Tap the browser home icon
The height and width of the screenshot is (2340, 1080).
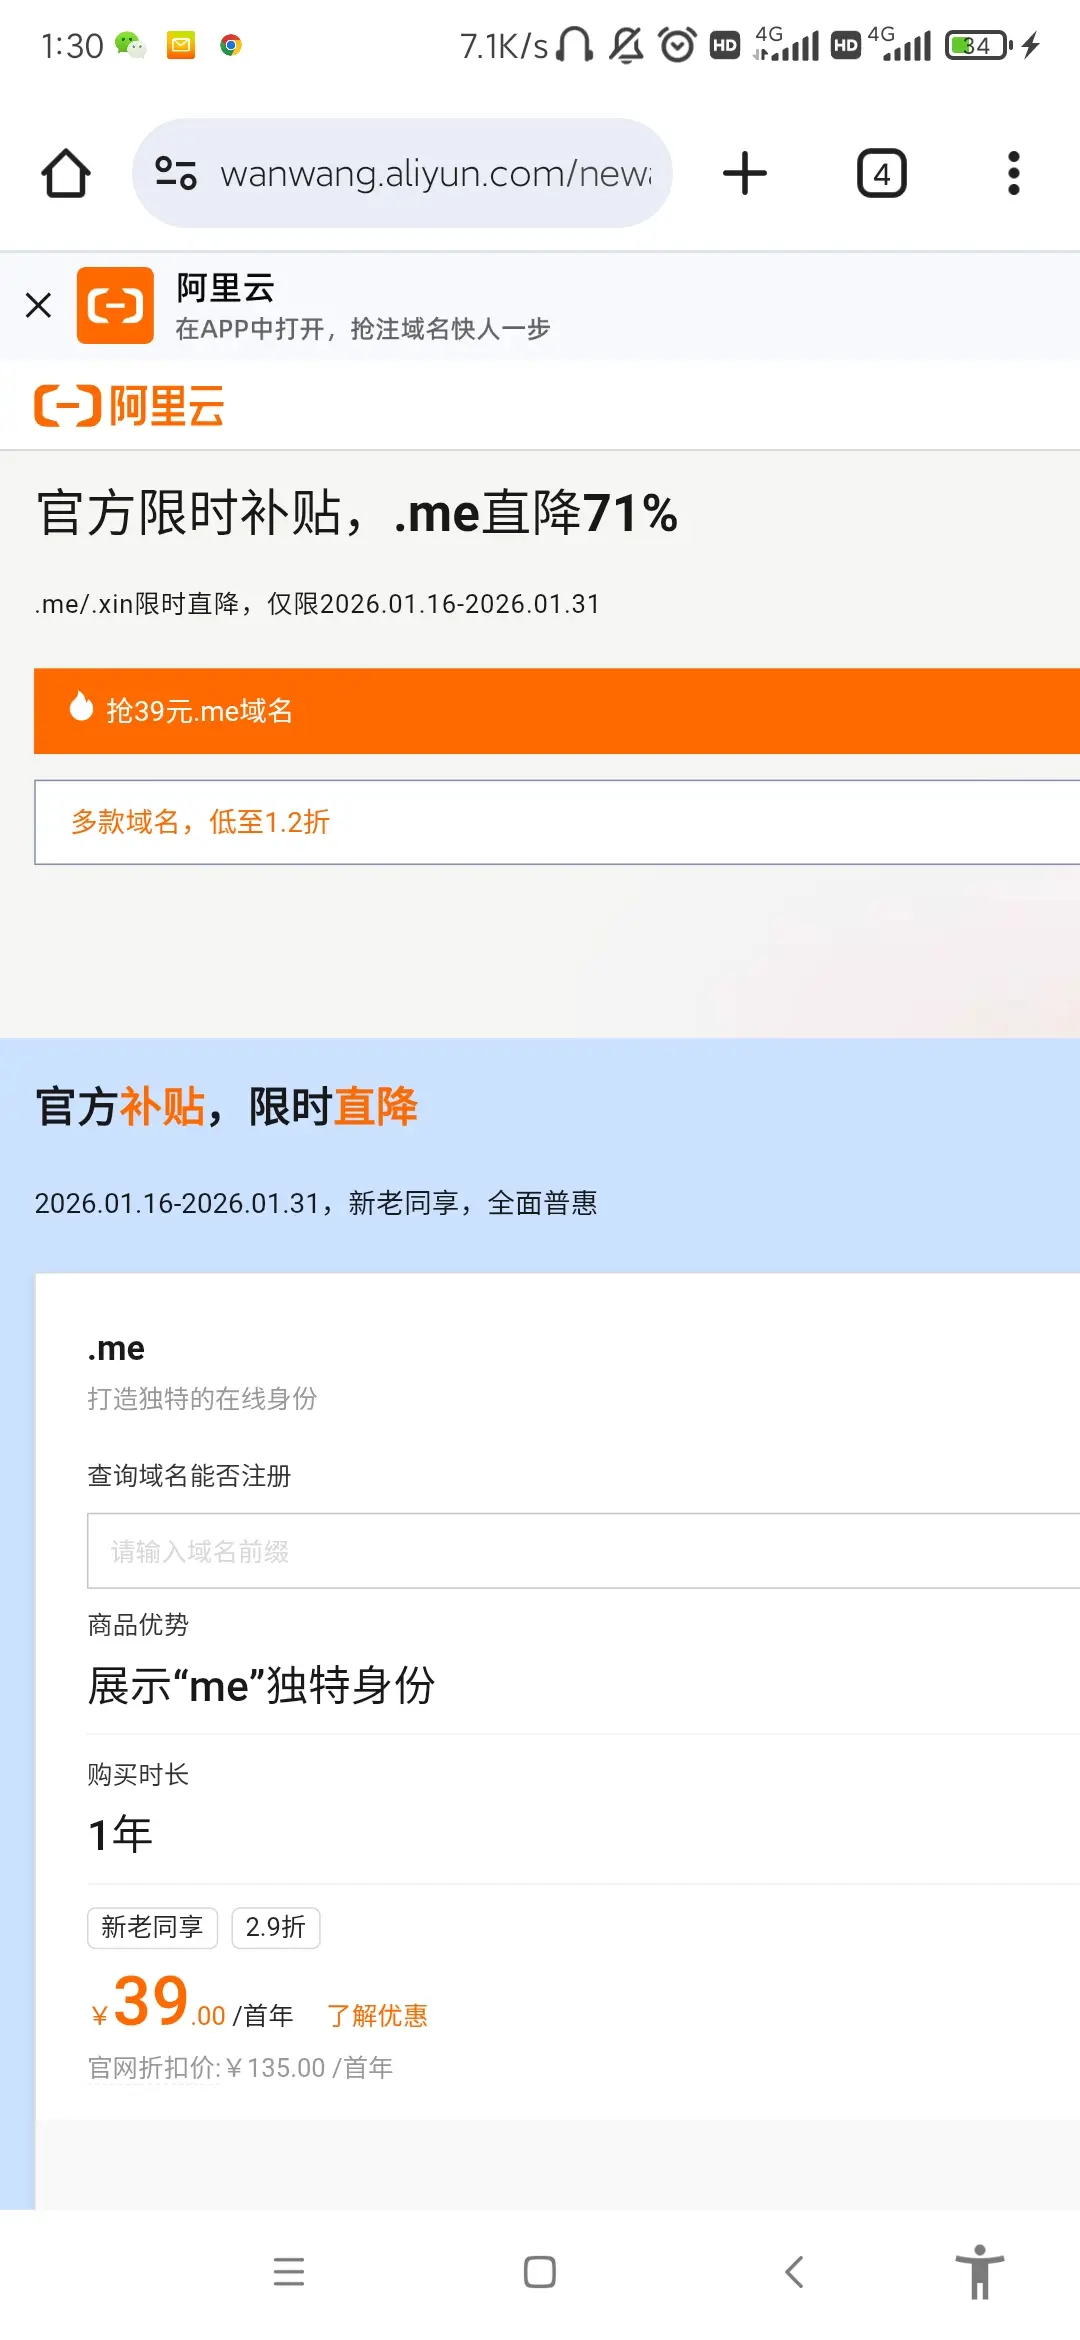click(x=66, y=173)
